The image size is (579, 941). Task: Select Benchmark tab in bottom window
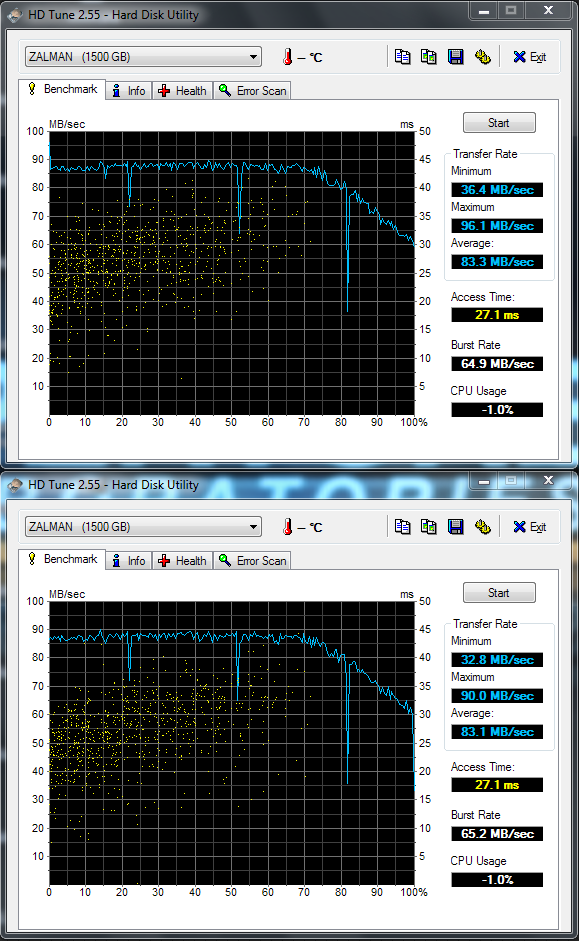[62, 559]
